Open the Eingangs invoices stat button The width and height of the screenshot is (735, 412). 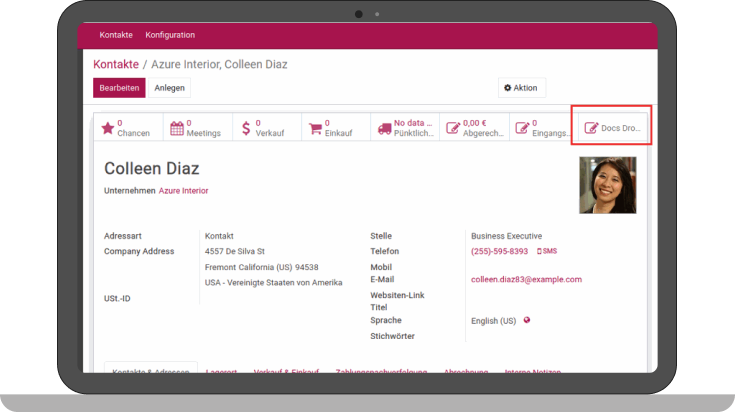tap(520, 128)
